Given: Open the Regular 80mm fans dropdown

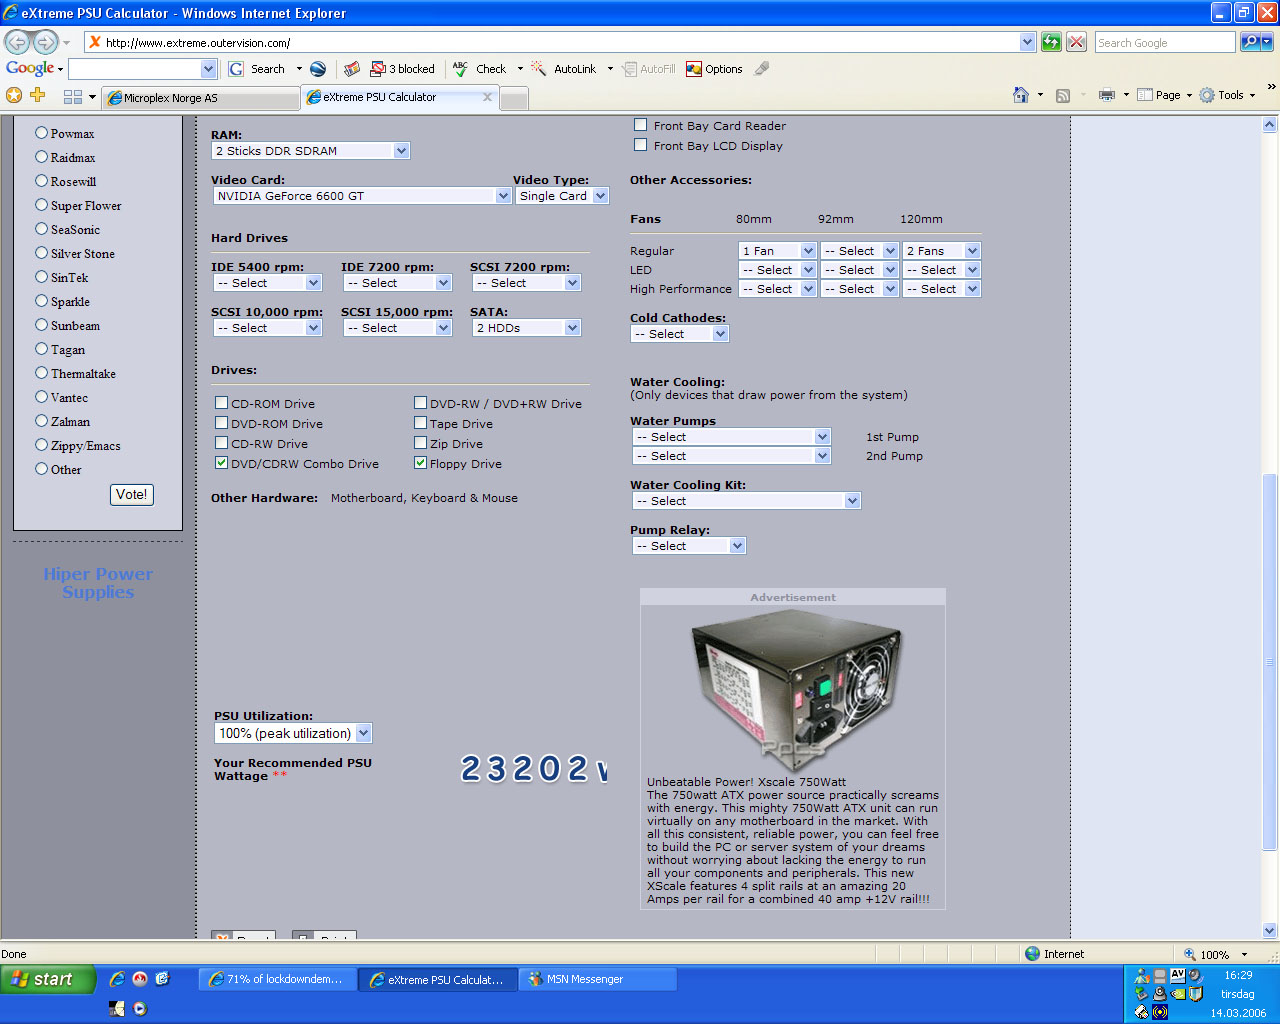Looking at the screenshot, I should coord(778,251).
